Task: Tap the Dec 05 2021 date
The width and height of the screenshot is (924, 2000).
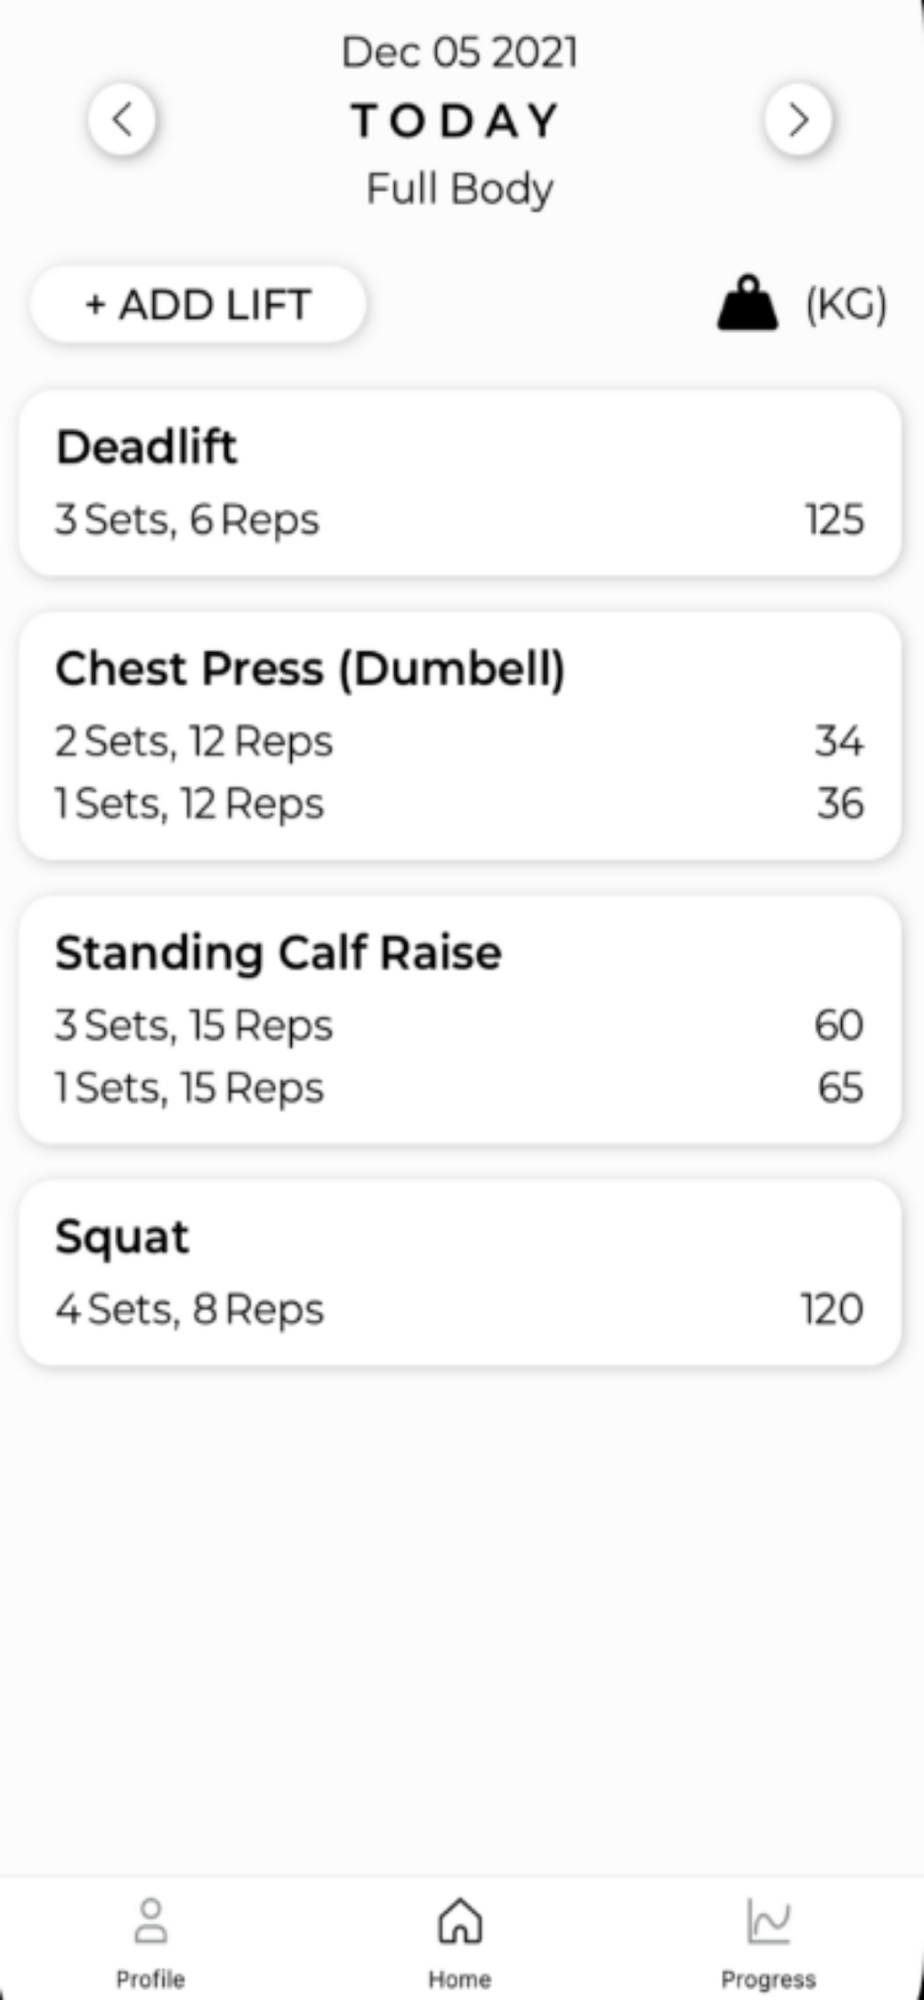Action: [x=460, y=52]
